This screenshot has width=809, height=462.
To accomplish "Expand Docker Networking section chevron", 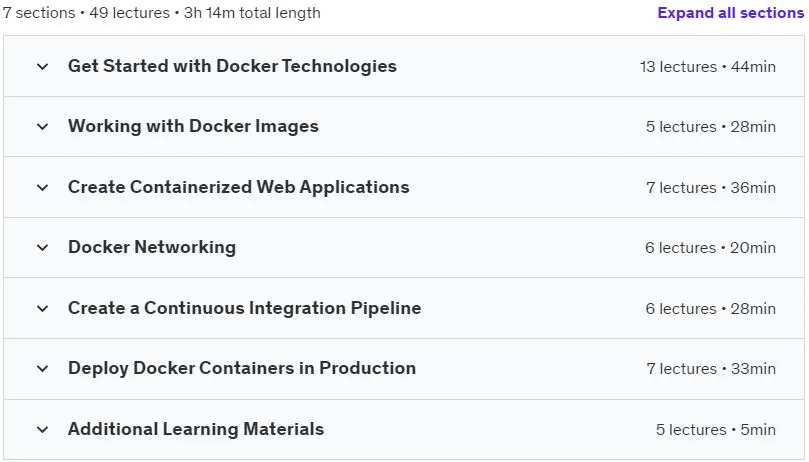I will pyautogui.click(x=43, y=248).
